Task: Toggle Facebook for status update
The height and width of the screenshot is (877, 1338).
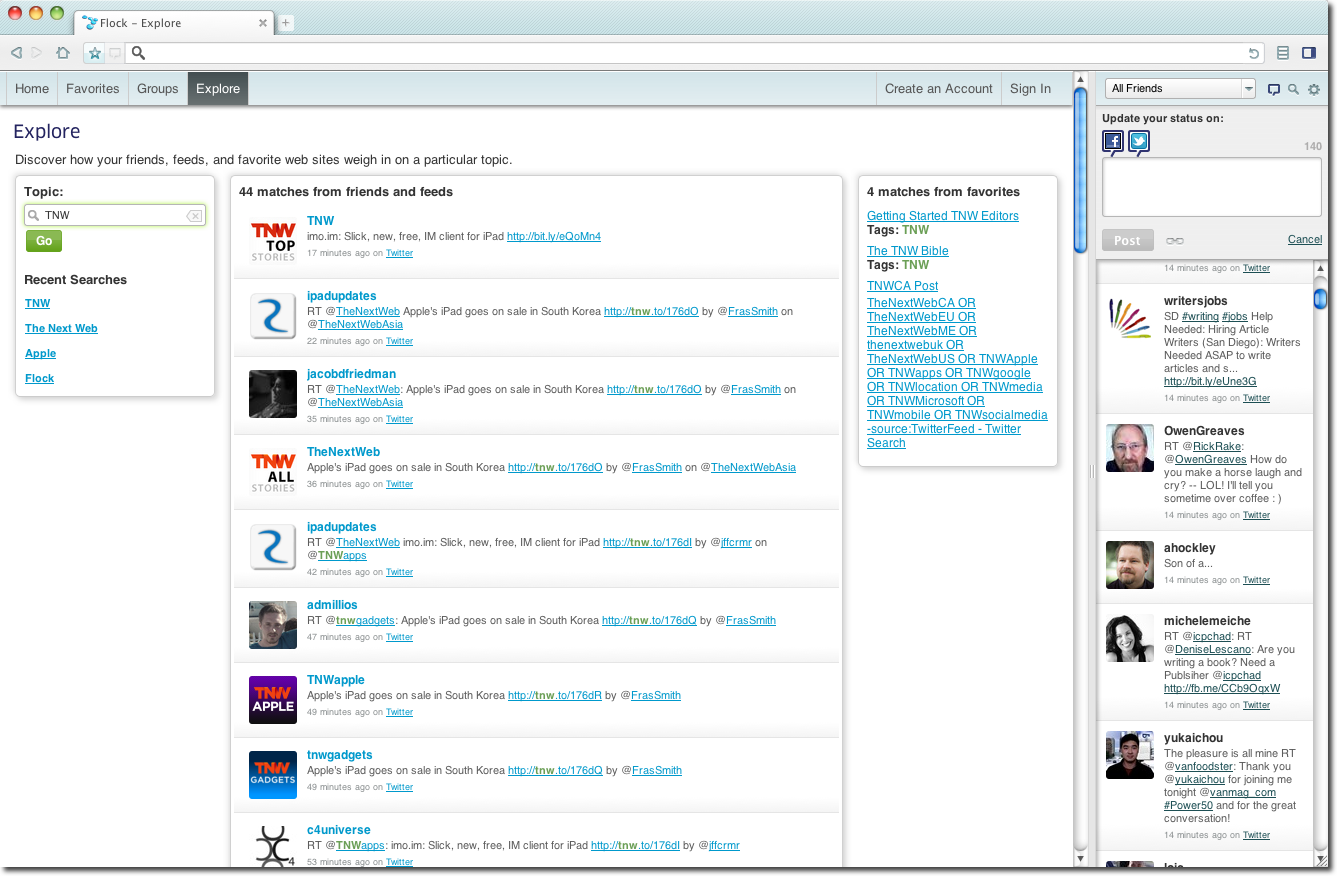Action: pos(1113,142)
